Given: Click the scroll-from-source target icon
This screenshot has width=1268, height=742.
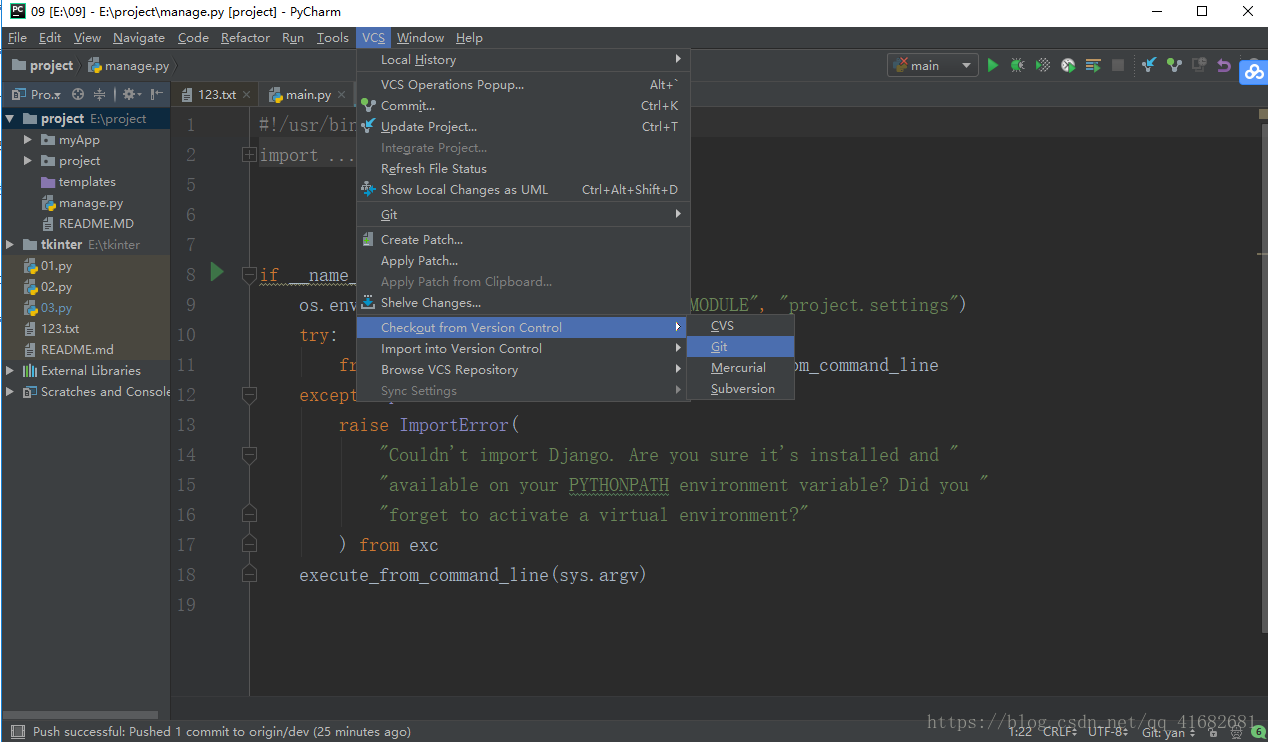Looking at the screenshot, I should click(78, 94).
